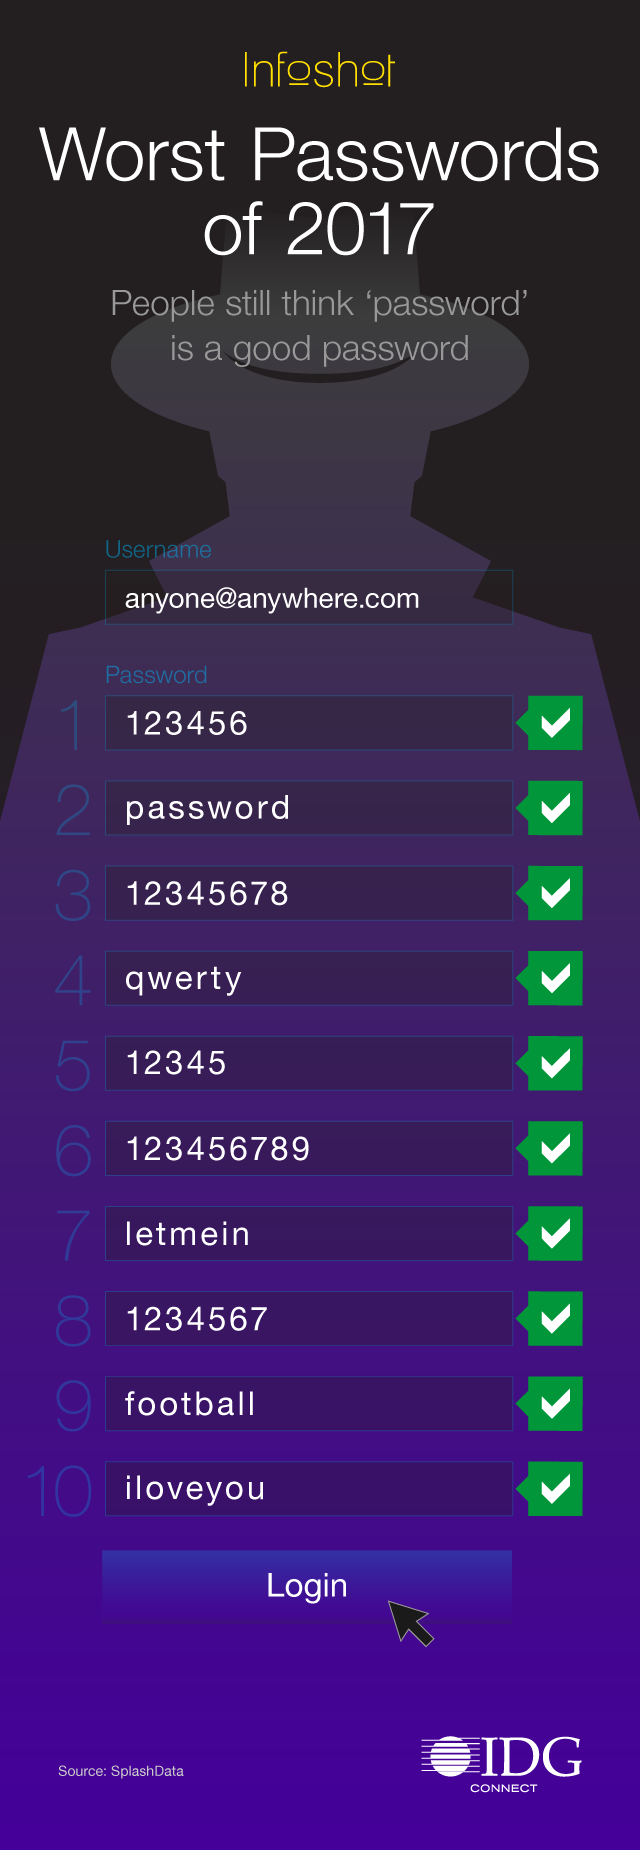Click the Infoshot logo at top
This screenshot has height=1850, width=640.
[x=319, y=70]
